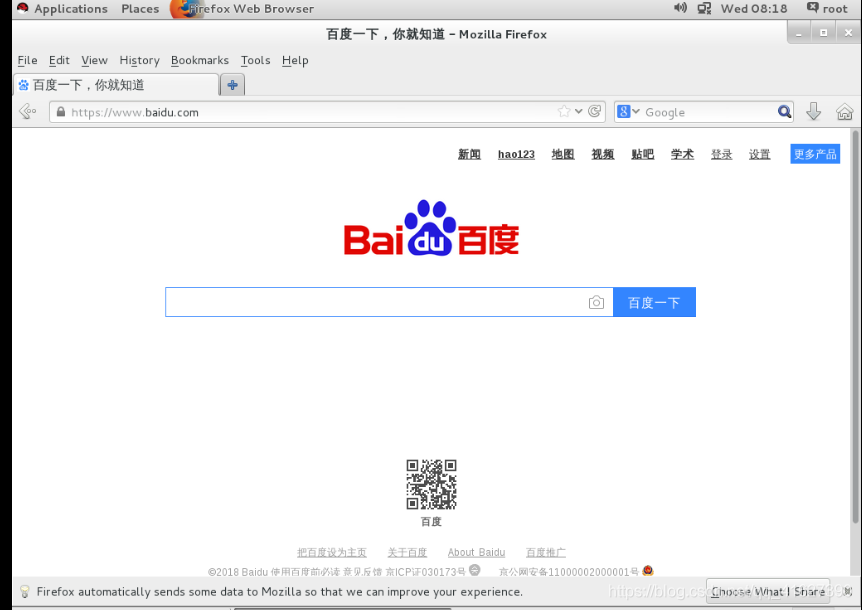Click the Baidu QR code image
The image size is (862, 610).
(x=432, y=484)
